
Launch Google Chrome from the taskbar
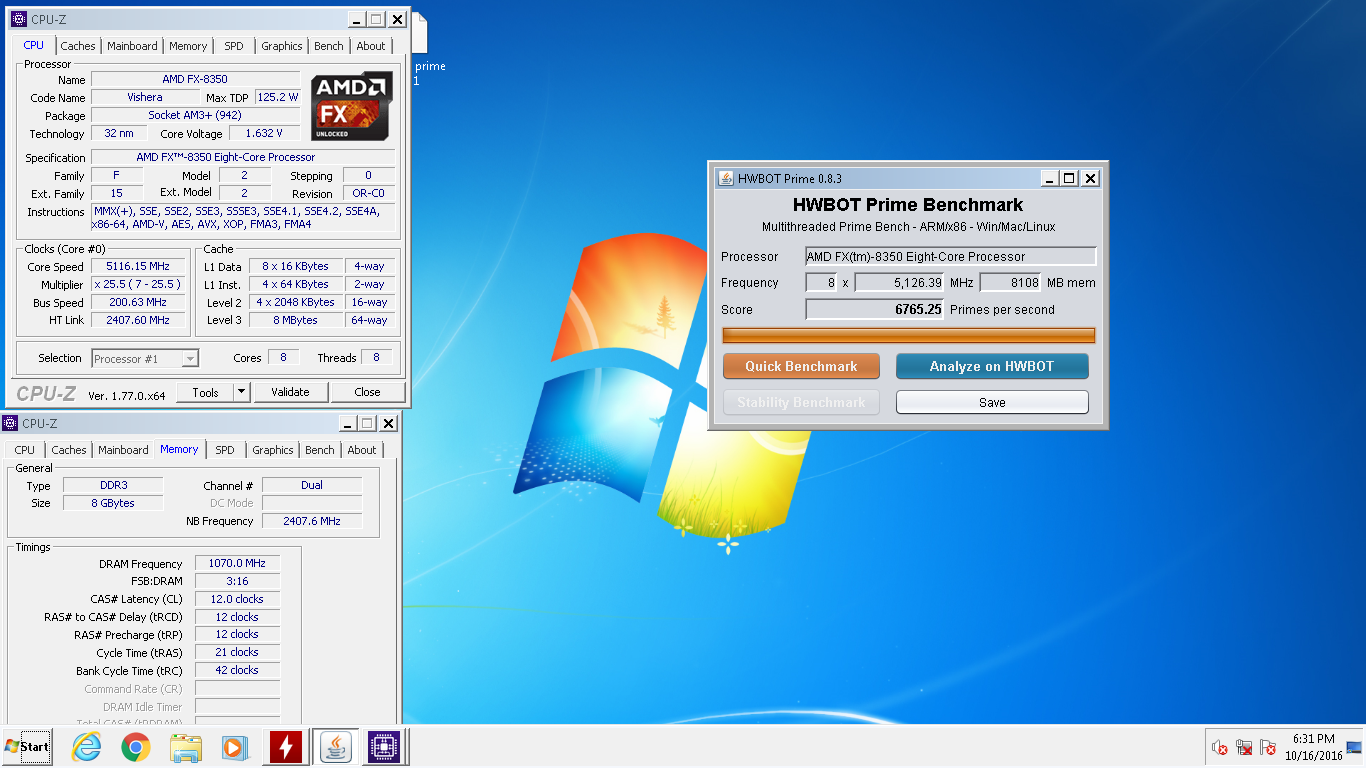[x=136, y=746]
